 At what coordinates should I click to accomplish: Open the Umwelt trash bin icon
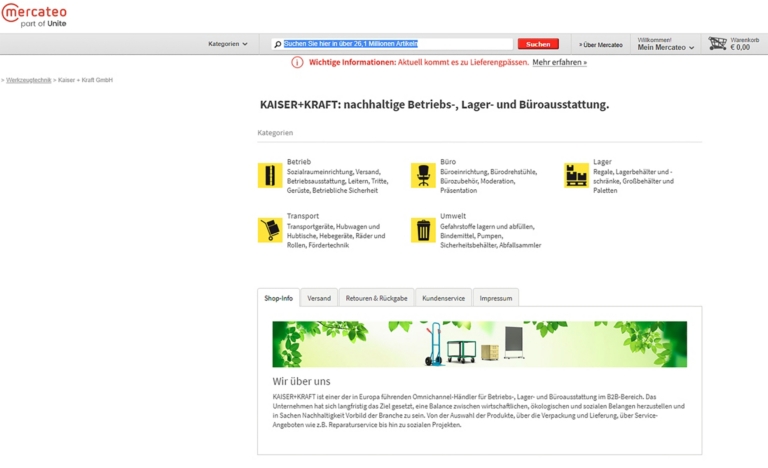coord(423,230)
